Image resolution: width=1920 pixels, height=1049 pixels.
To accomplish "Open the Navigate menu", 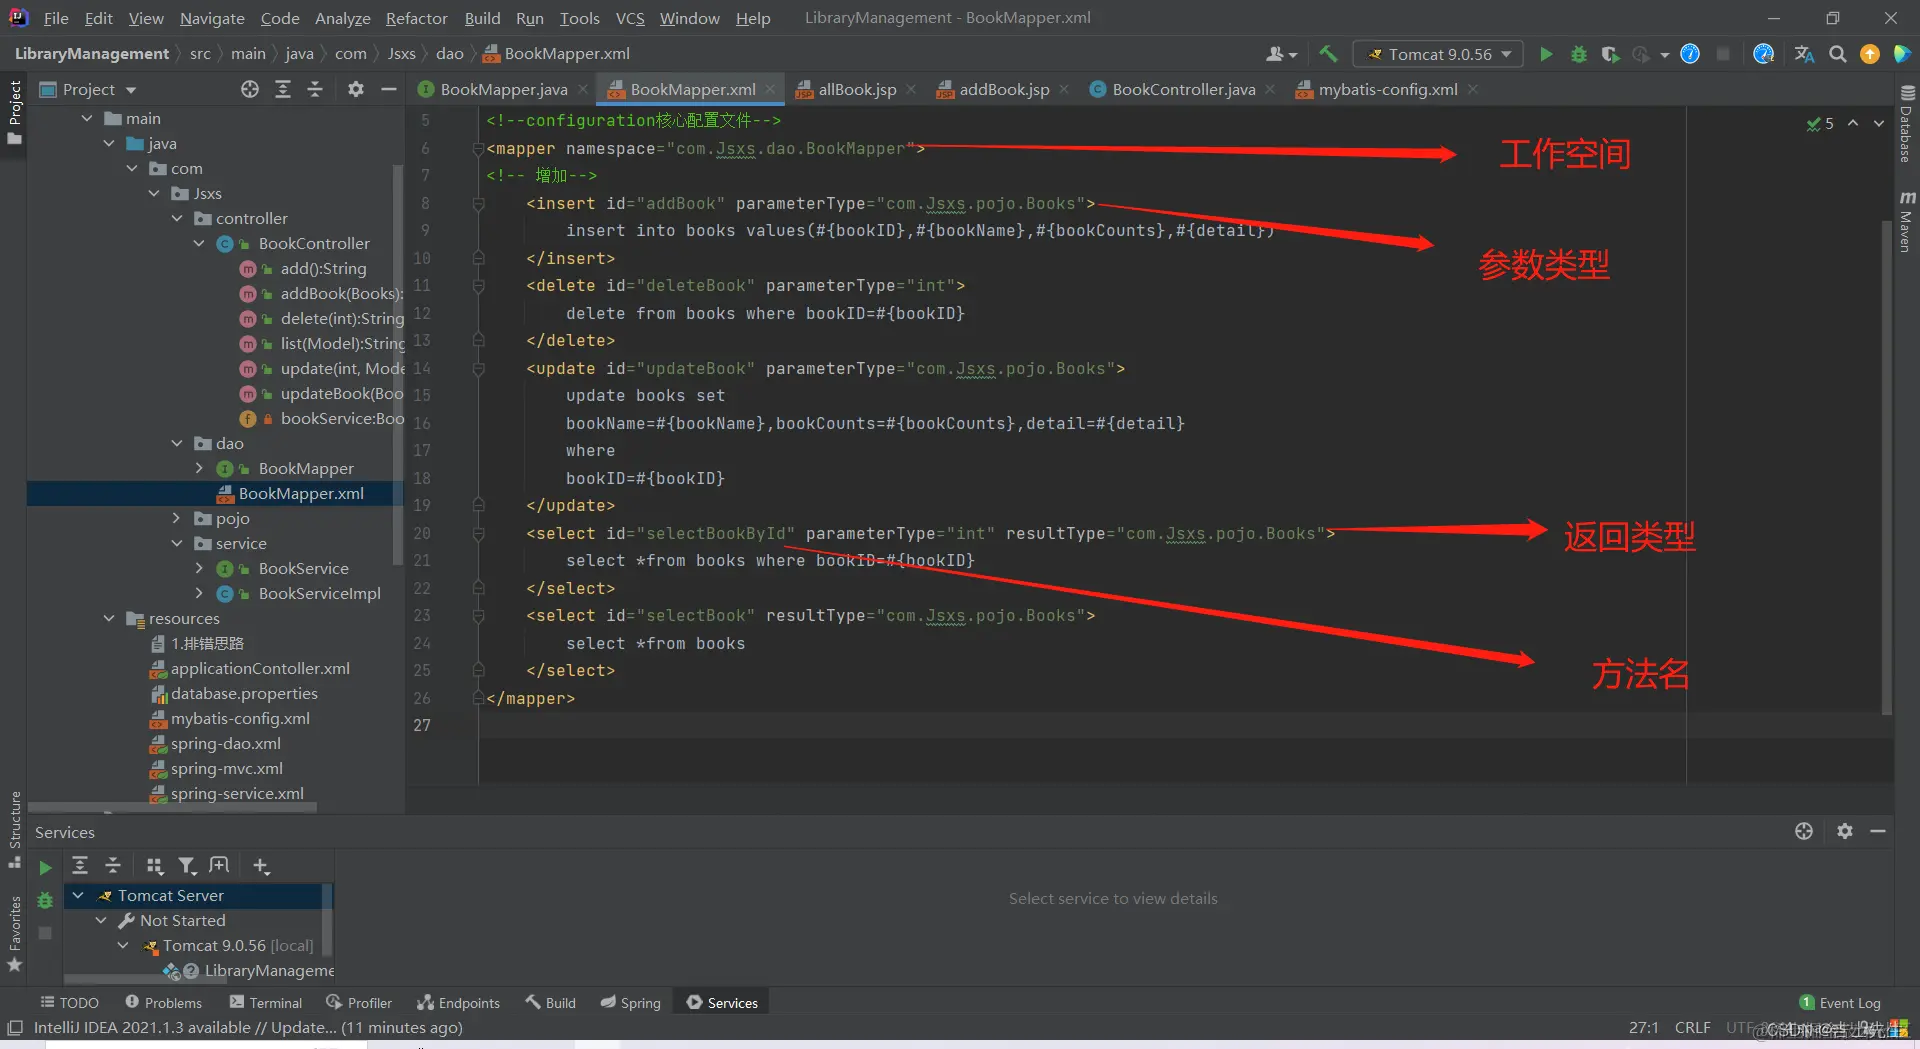I will pos(212,18).
